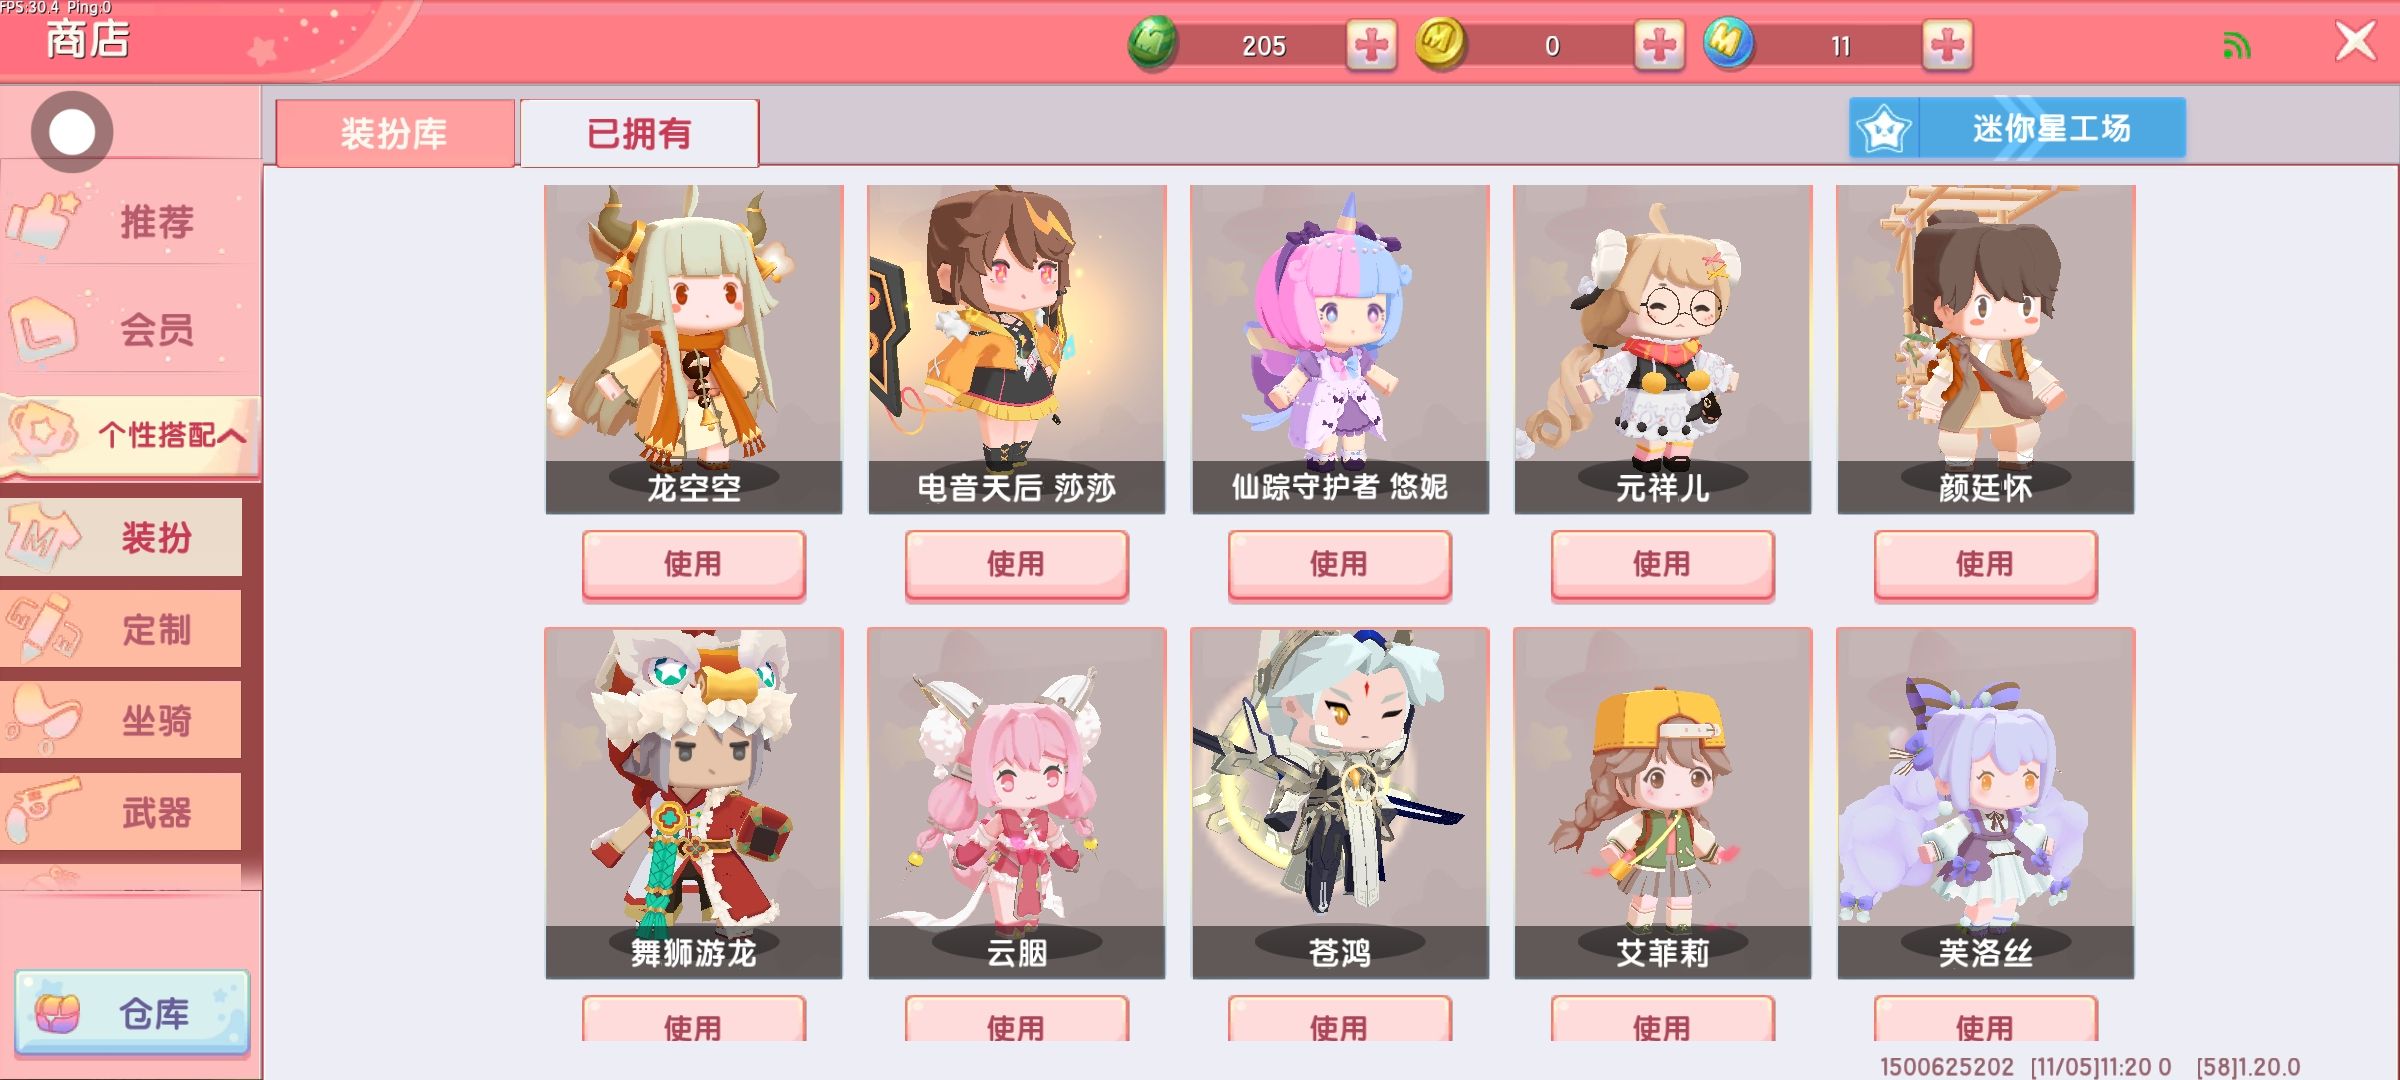The height and width of the screenshot is (1080, 2400).
Task: Open the 定制 customization category
Action: click(x=121, y=629)
